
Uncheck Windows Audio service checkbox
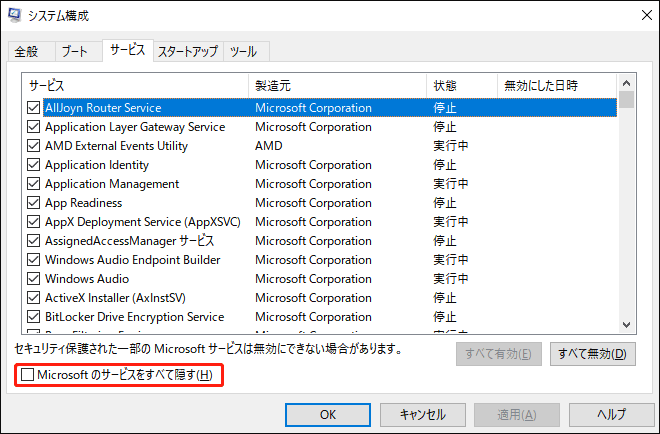pos(34,279)
